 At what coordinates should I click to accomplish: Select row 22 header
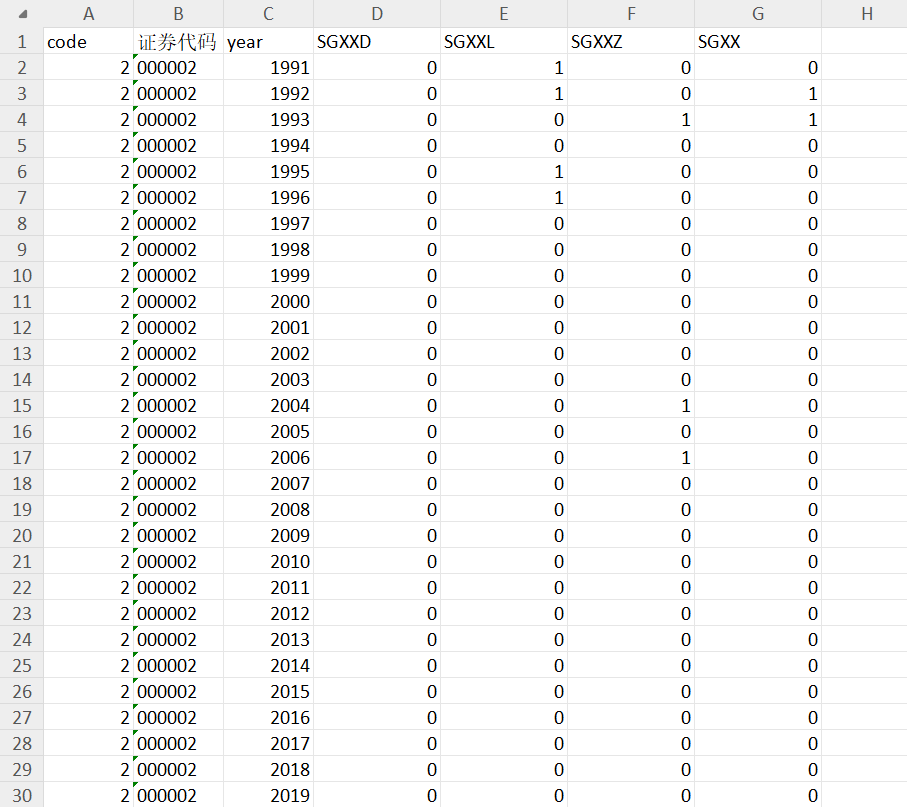pyautogui.click(x=22, y=588)
